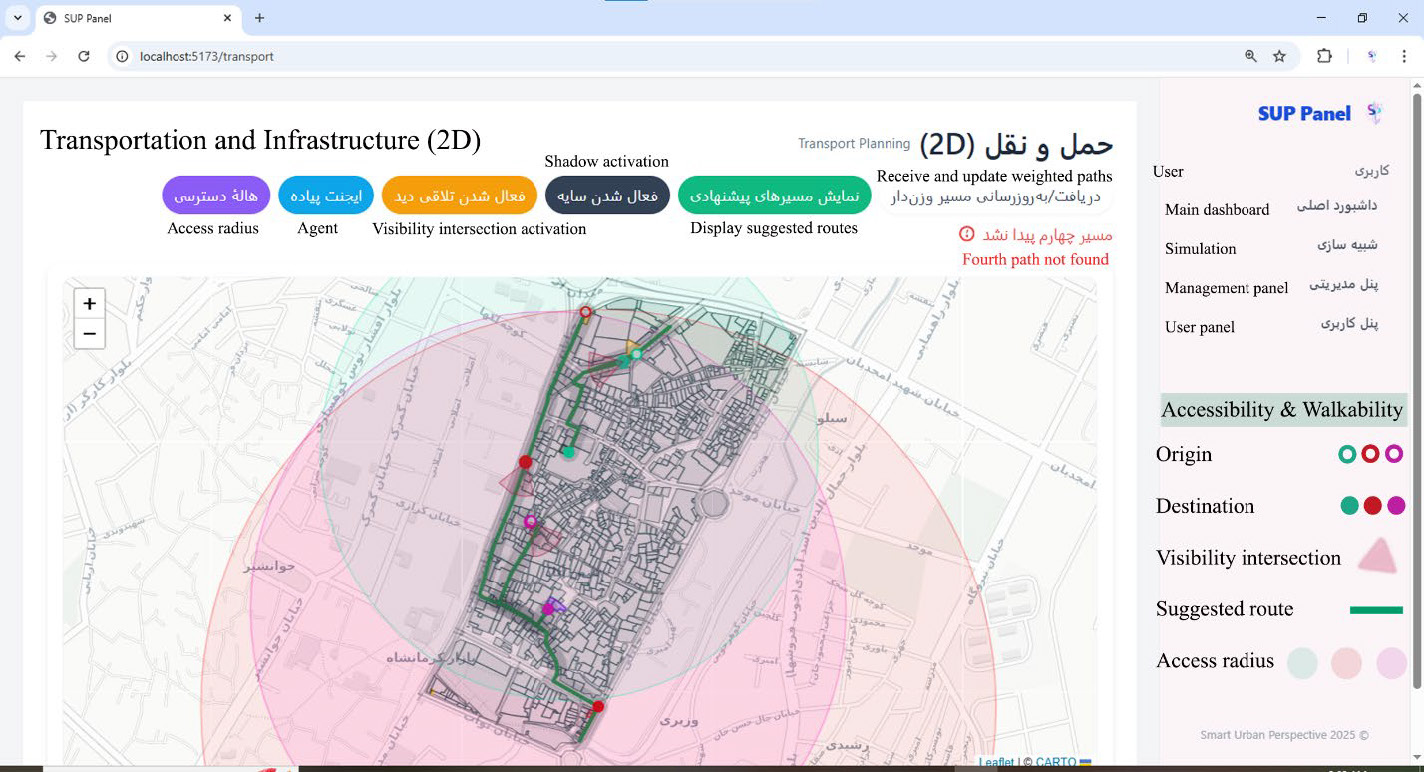This screenshot has height=772, width=1424.
Task: Click the map zoom out minus button
Action: coord(89,333)
